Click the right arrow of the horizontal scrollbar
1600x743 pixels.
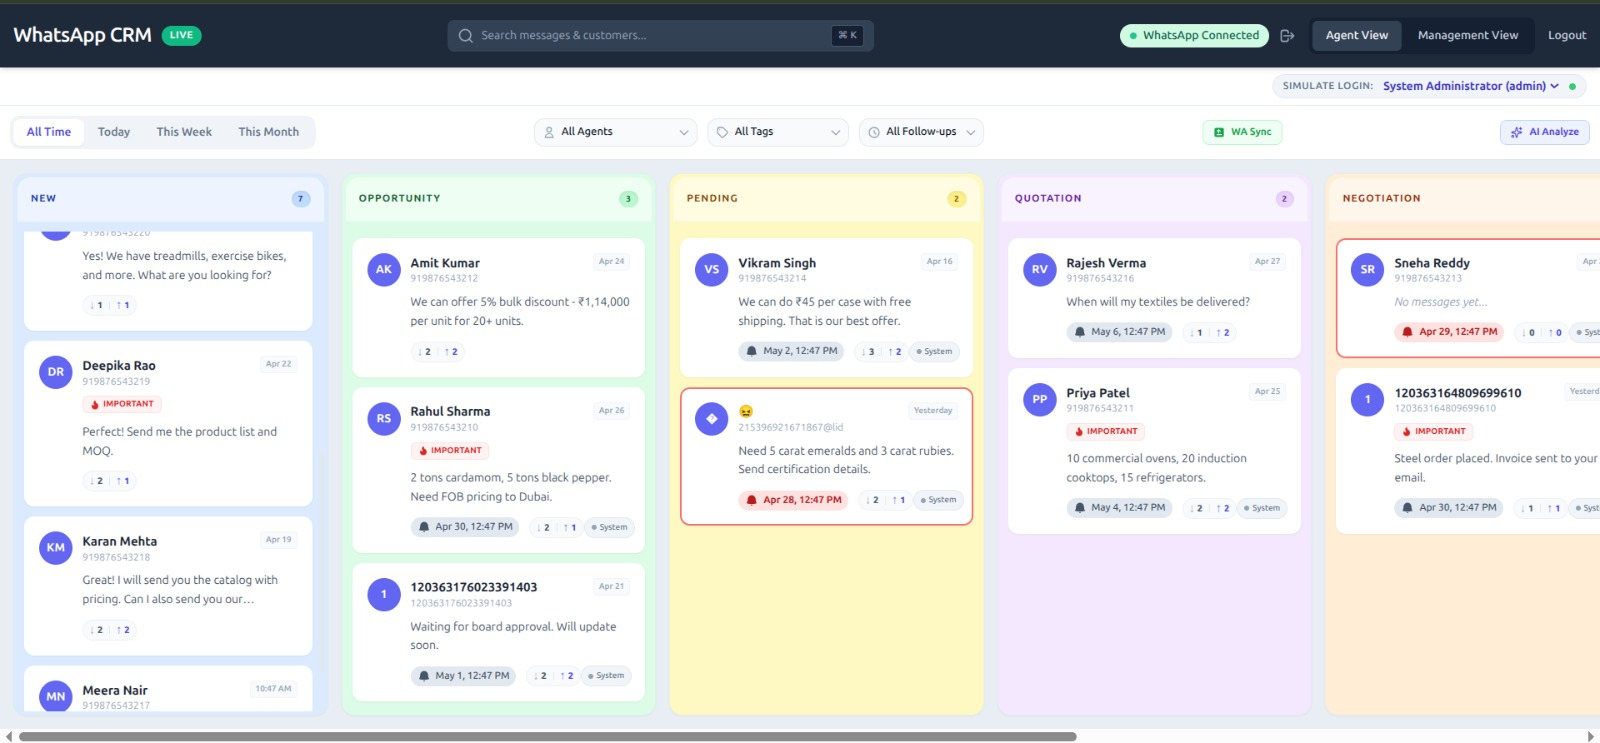pyautogui.click(x=1591, y=737)
